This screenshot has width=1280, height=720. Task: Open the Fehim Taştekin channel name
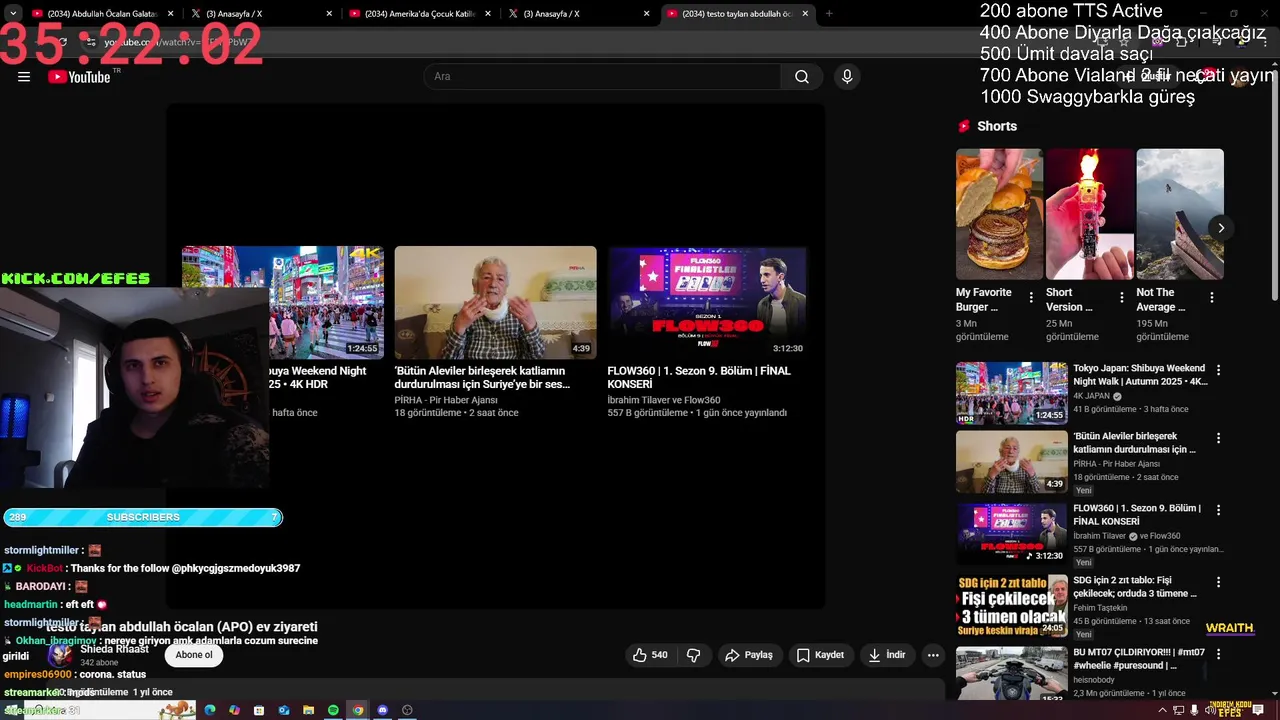[1100, 608]
